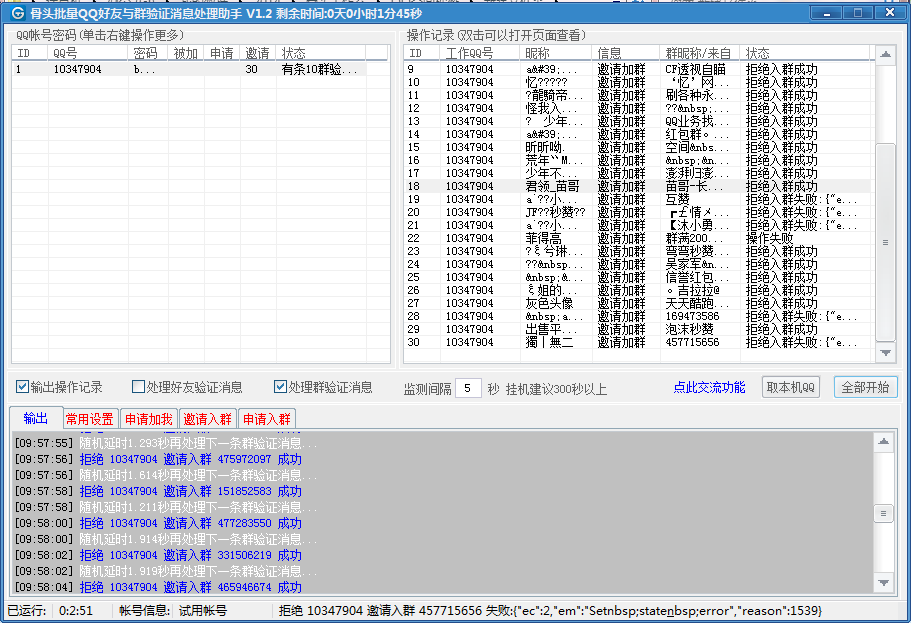This screenshot has height=623, width=911.
Task: Click group number 457715656 in row 30
Action: point(692,342)
